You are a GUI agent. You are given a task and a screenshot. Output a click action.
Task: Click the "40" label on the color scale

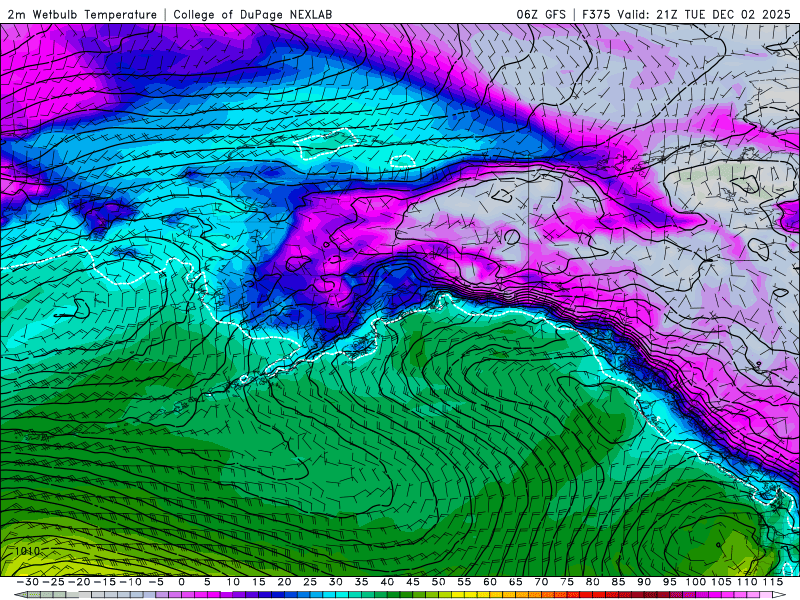pos(387,582)
